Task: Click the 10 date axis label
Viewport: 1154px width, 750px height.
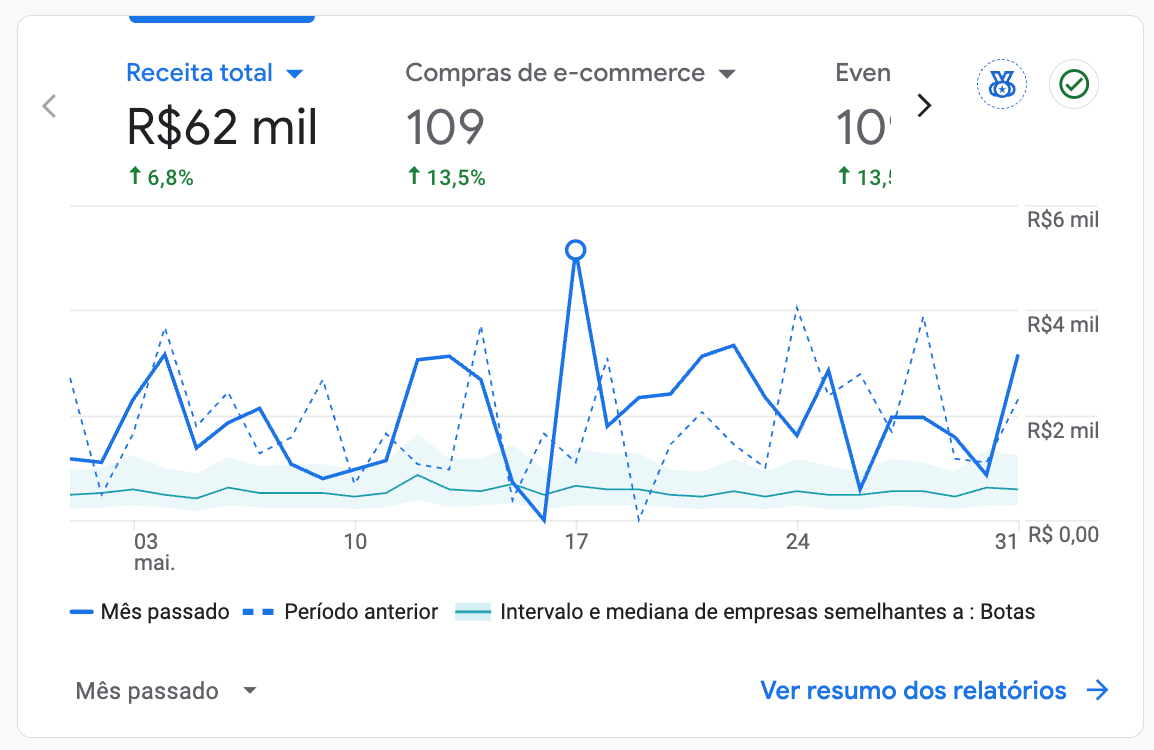Action: pyautogui.click(x=355, y=542)
